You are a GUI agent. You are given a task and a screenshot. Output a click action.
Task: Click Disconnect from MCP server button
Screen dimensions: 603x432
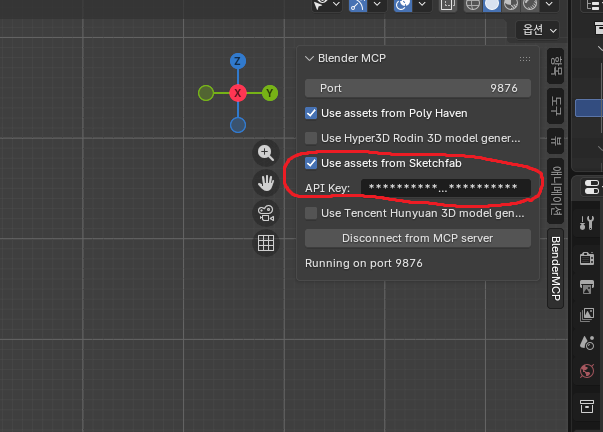coord(418,238)
